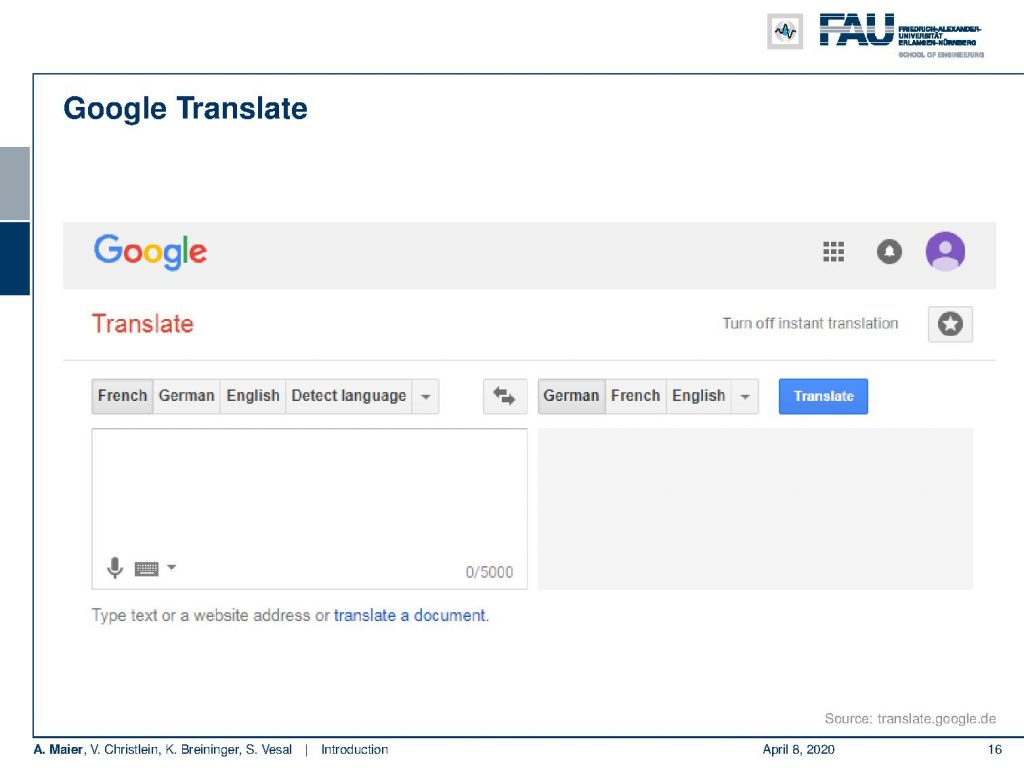Expand the source language dropdown arrow
1024x768 pixels.
(426, 396)
